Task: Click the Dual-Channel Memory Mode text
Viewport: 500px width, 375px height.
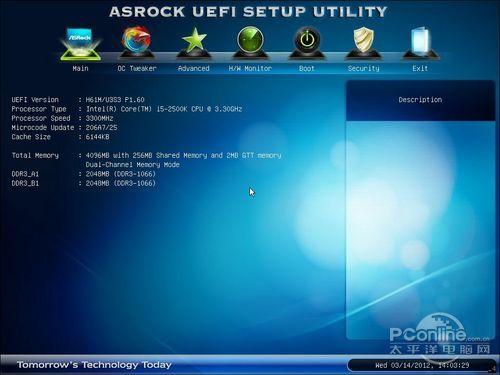Action: tap(133, 165)
